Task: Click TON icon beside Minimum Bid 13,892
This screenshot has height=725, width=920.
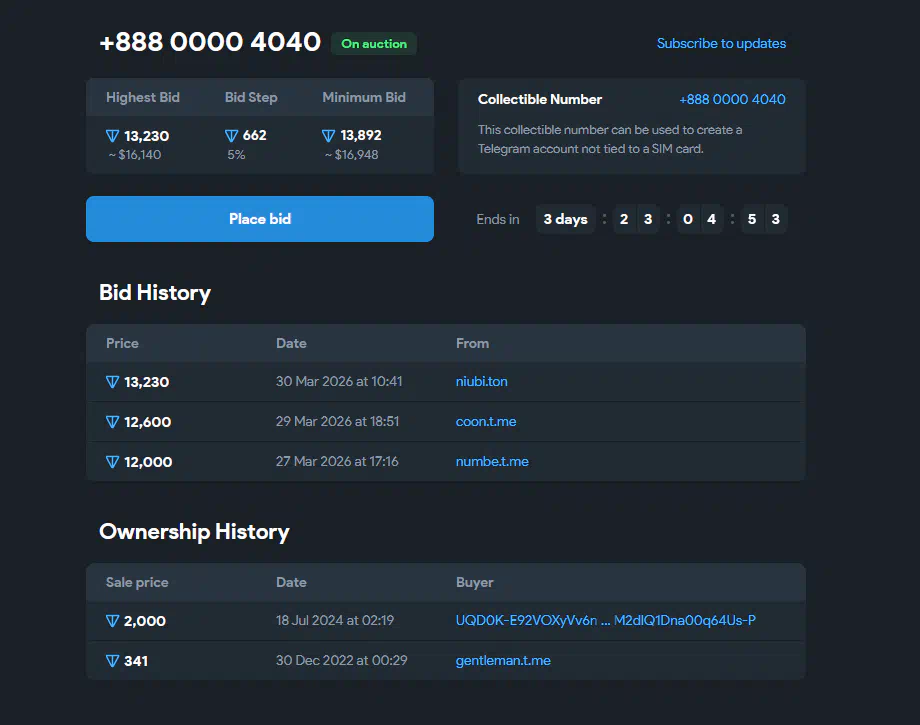Action: click(x=329, y=136)
